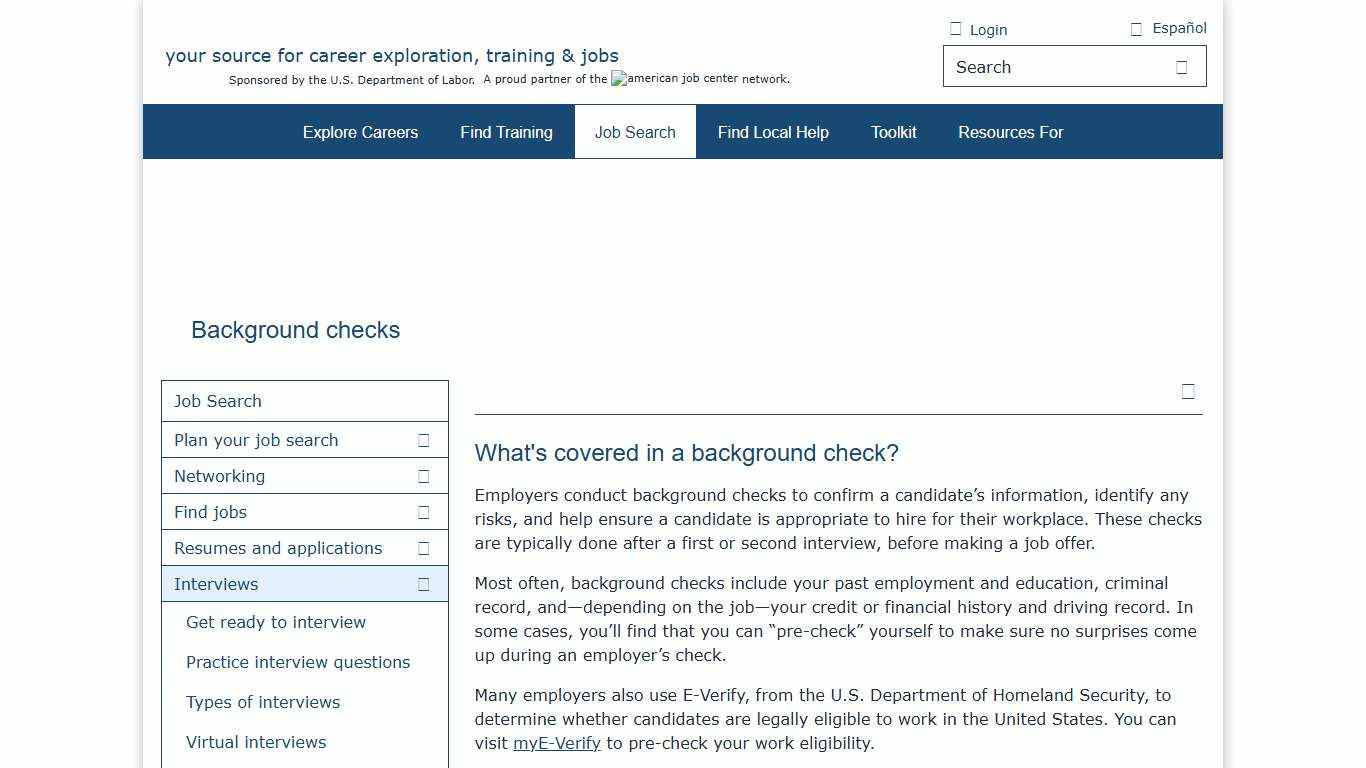Expand the Find jobs section
This screenshot has height=768, width=1366.
(422, 512)
